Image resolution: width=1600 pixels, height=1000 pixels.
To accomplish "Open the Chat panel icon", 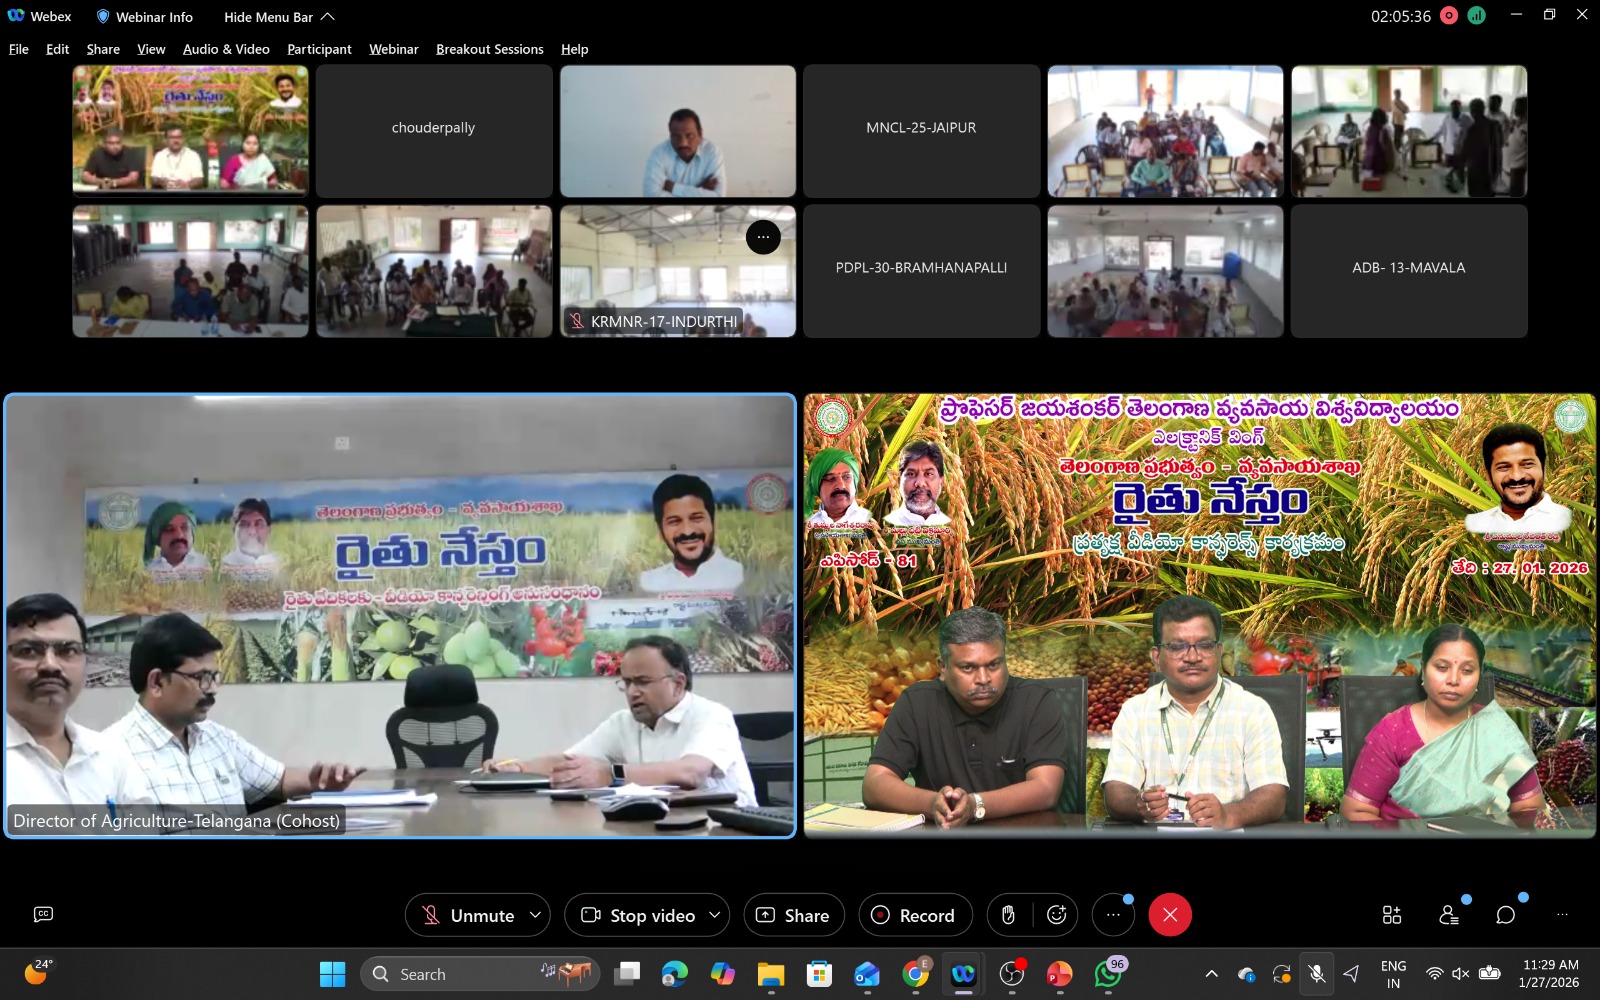I will click(x=1505, y=915).
